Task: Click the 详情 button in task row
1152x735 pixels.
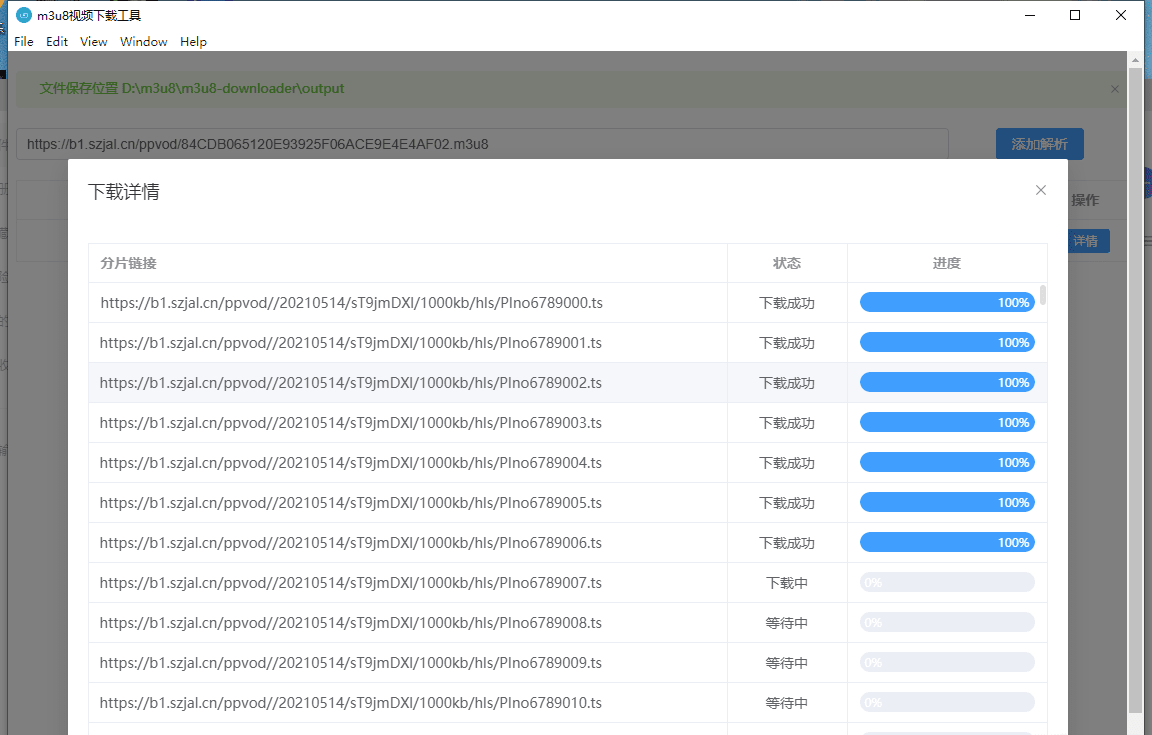Action: tap(1085, 241)
